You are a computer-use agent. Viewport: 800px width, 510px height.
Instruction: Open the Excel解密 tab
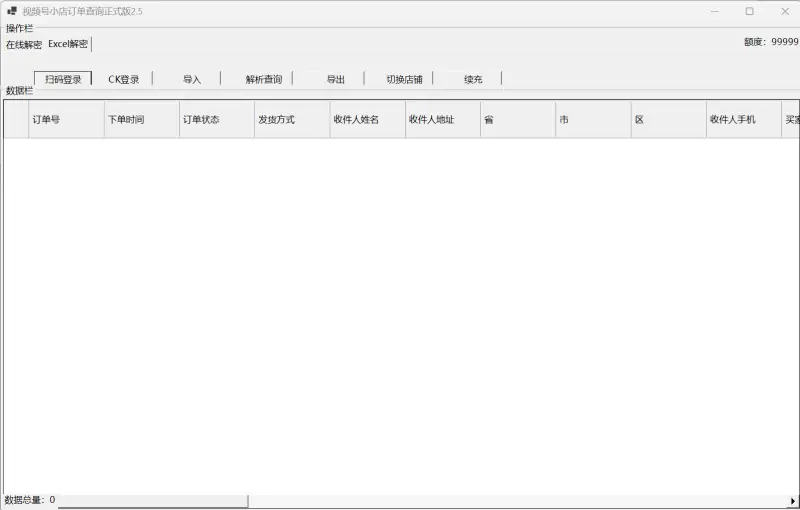tap(68, 44)
